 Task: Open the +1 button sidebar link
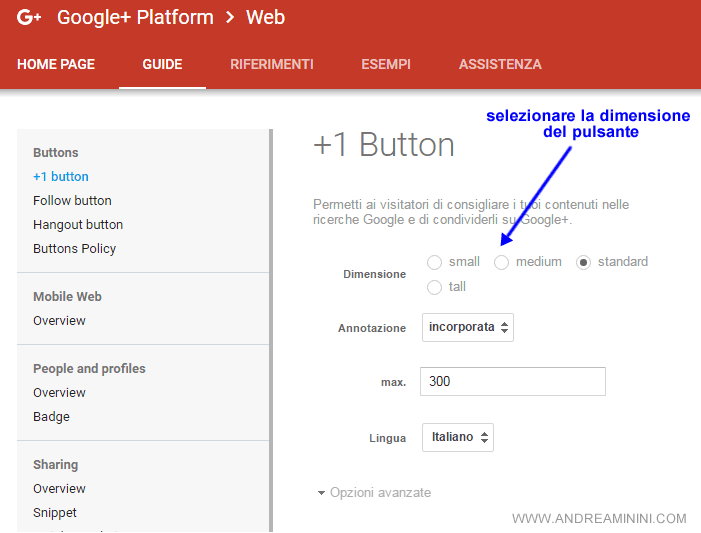[x=61, y=177]
